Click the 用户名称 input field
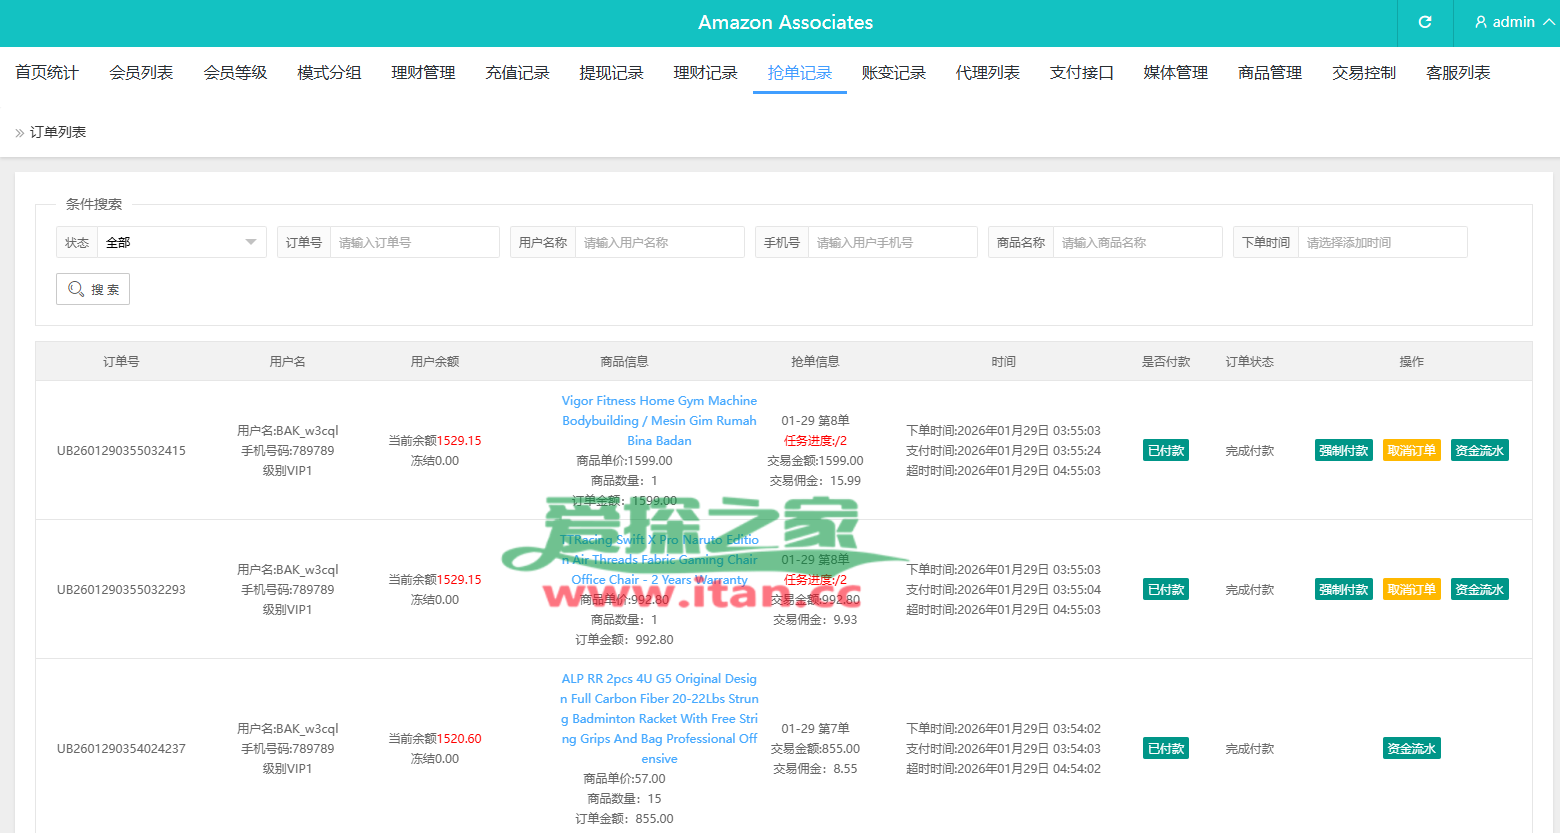Viewport: 1560px width, 833px height. point(659,242)
